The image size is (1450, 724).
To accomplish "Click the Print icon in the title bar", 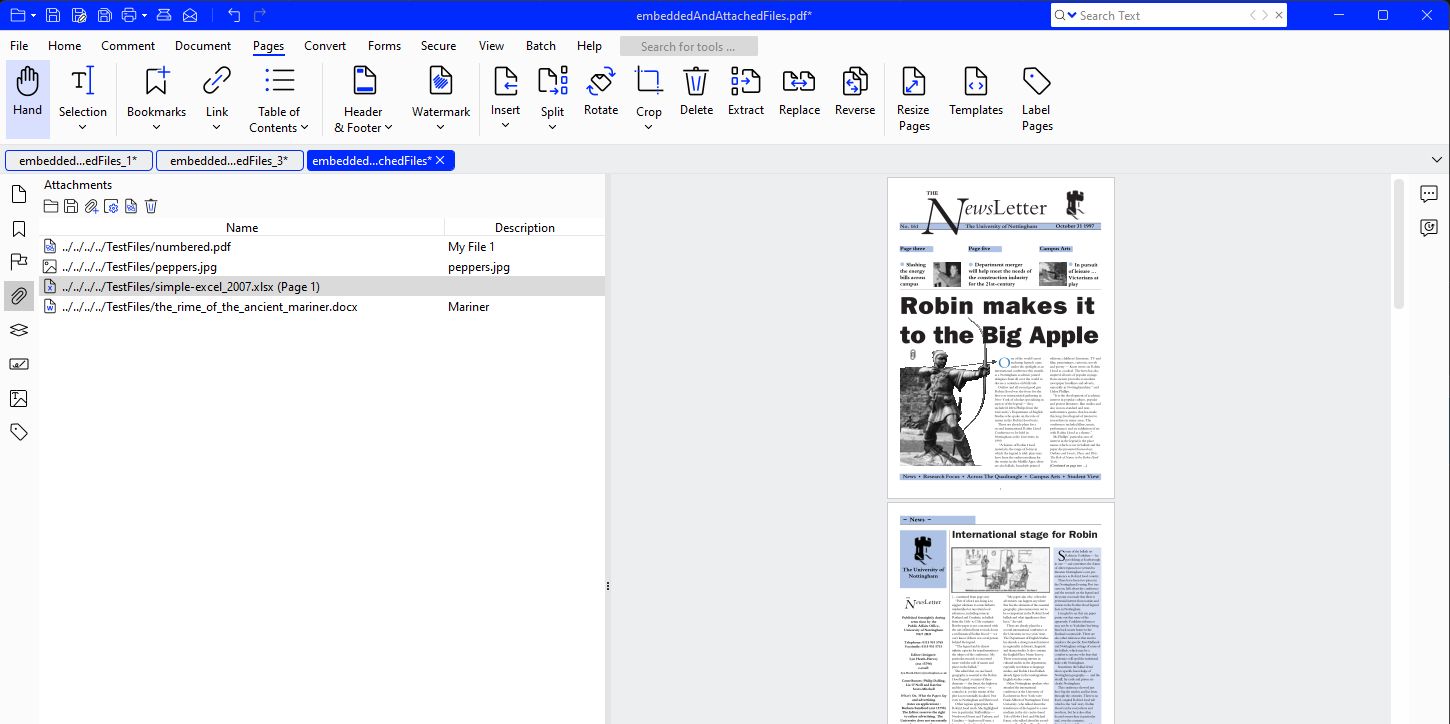I will pyautogui.click(x=128, y=15).
